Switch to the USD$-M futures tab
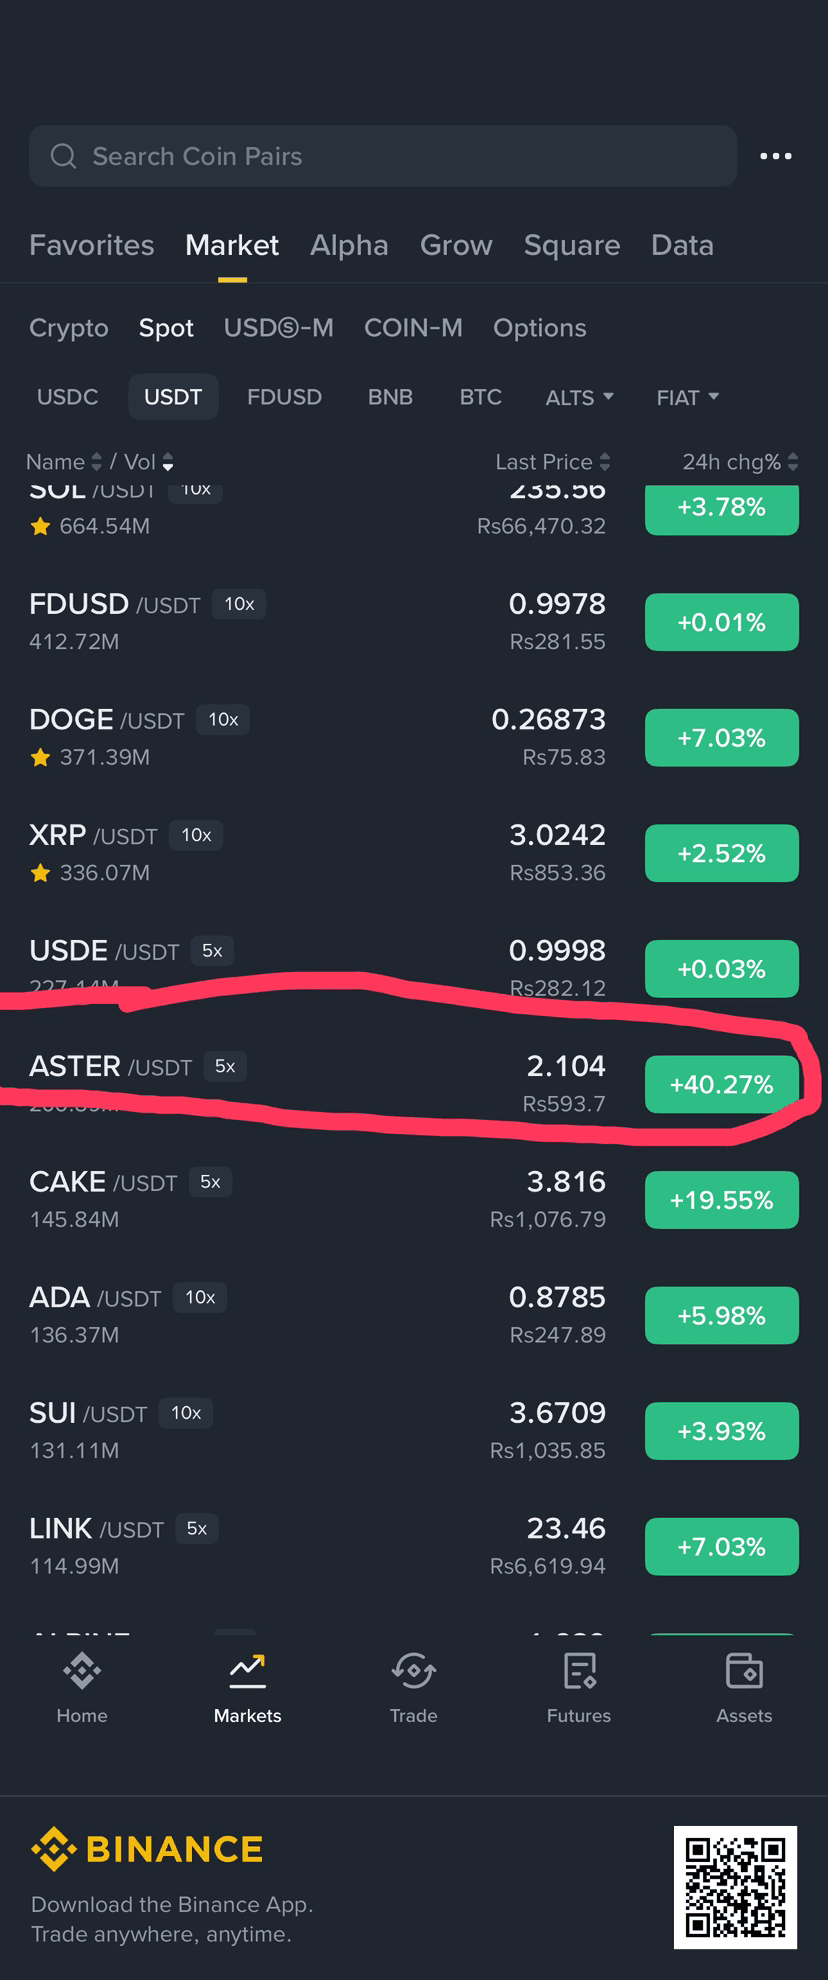The height and width of the screenshot is (1980, 828). [x=279, y=328]
